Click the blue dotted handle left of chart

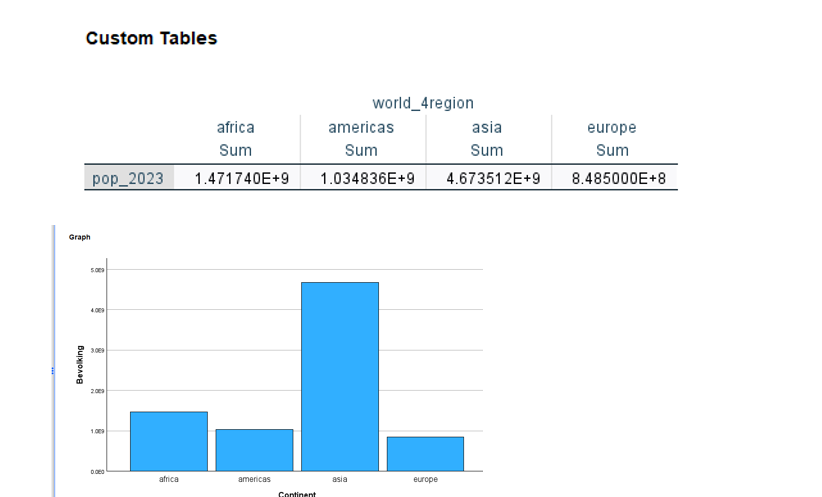click(x=52, y=371)
